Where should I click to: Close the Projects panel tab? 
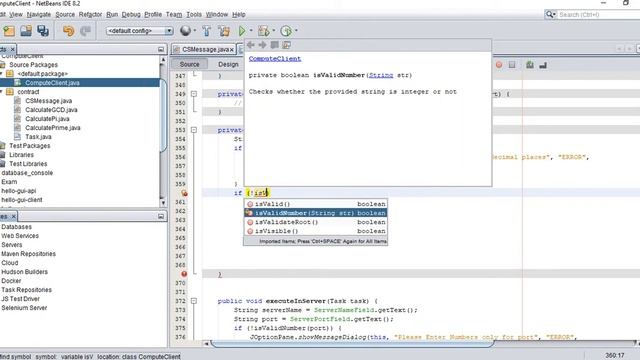tap(13, 49)
